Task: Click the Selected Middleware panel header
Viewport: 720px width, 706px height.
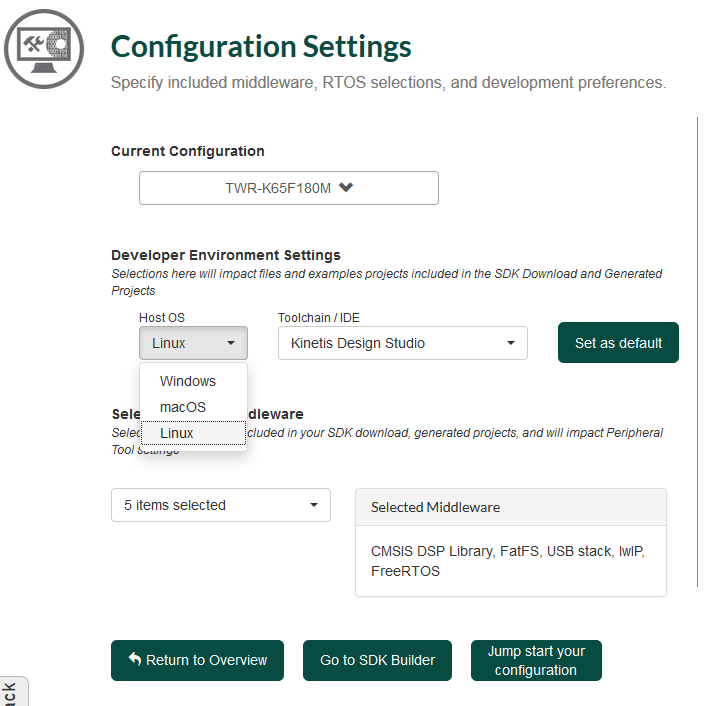Action: 510,507
